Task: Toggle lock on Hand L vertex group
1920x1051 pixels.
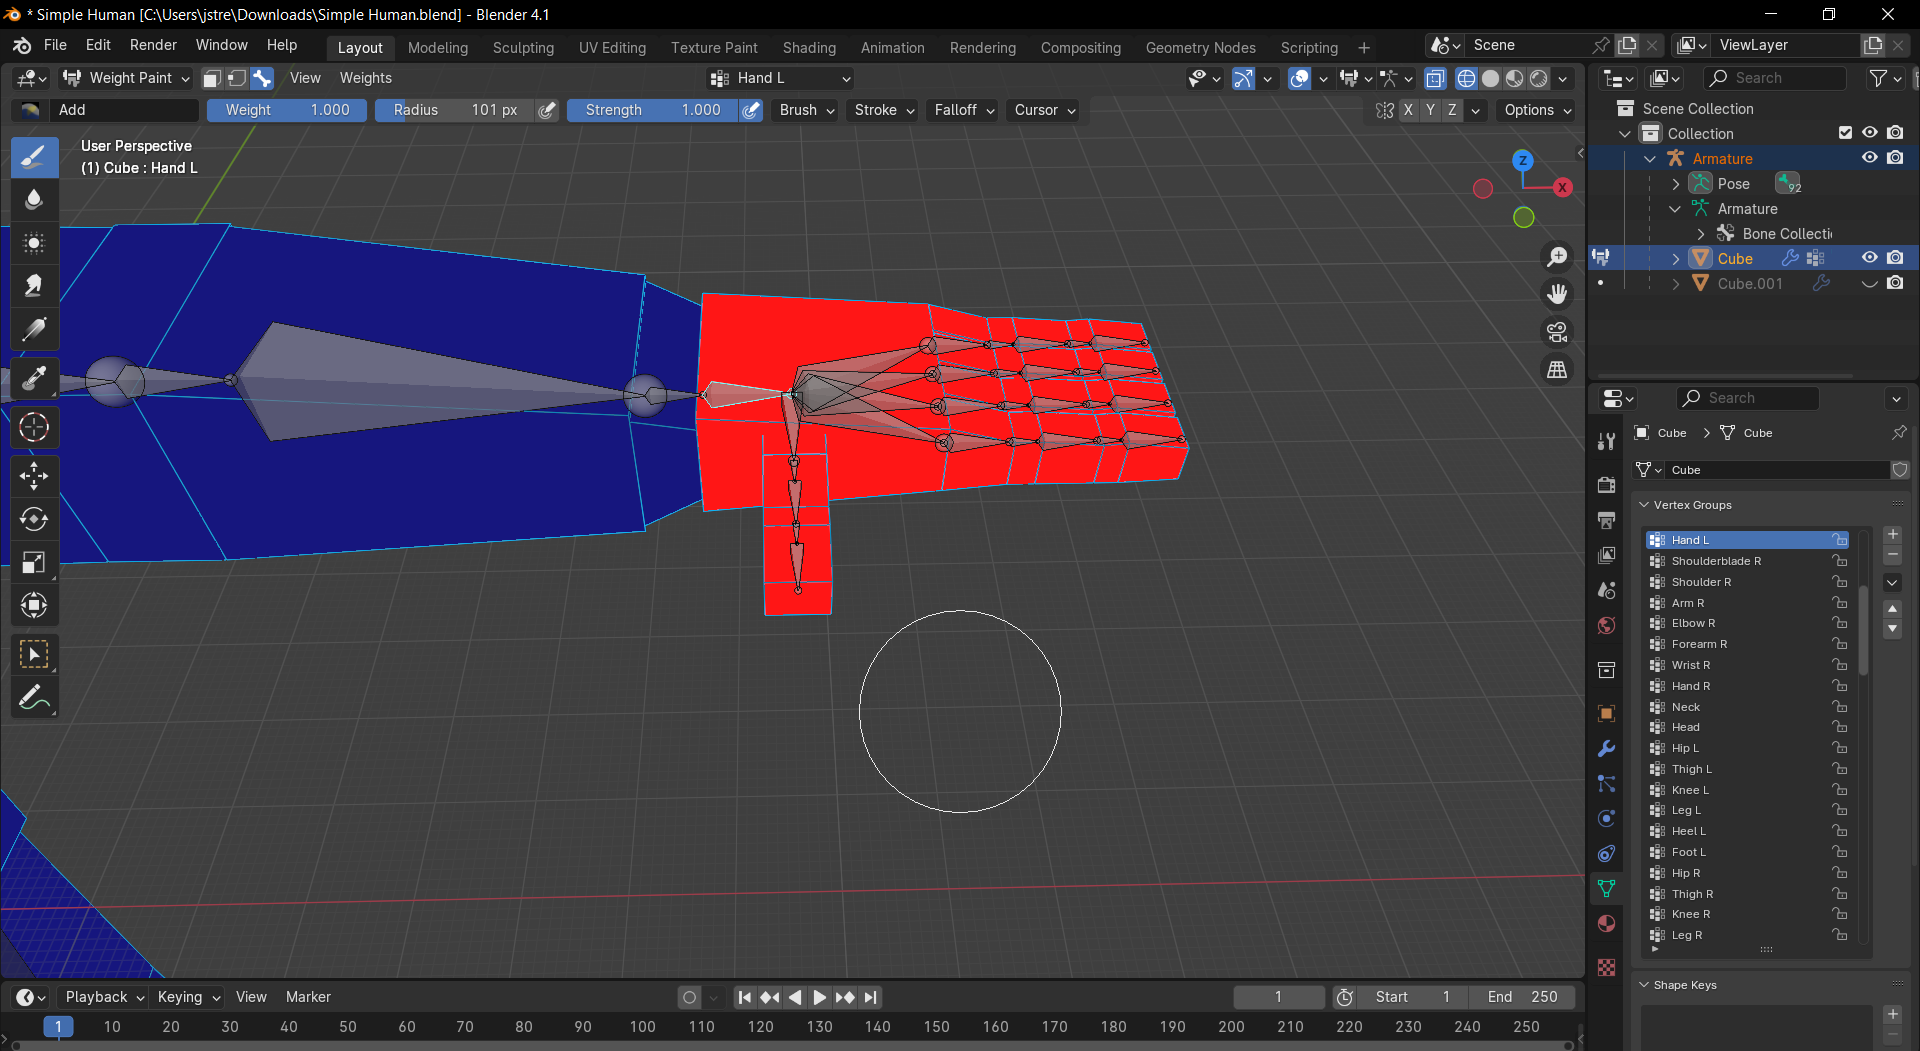Action: point(1839,540)
